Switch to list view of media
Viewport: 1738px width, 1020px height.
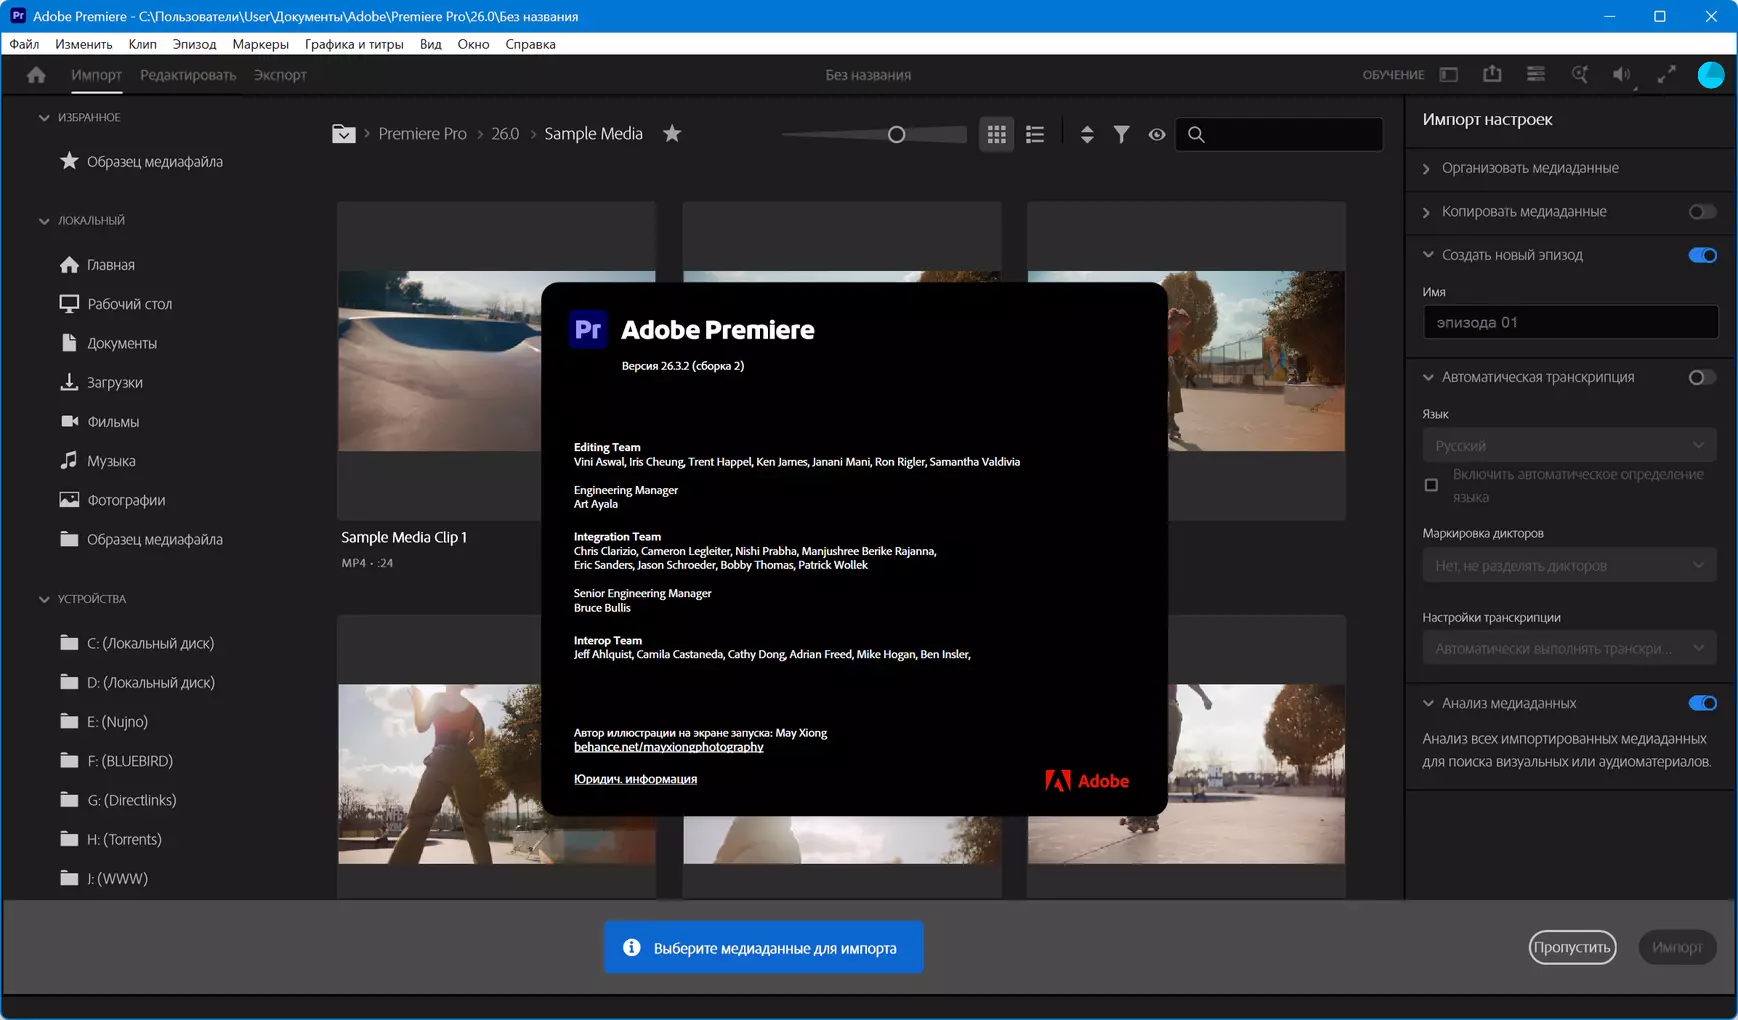(x=1035, y=134)
